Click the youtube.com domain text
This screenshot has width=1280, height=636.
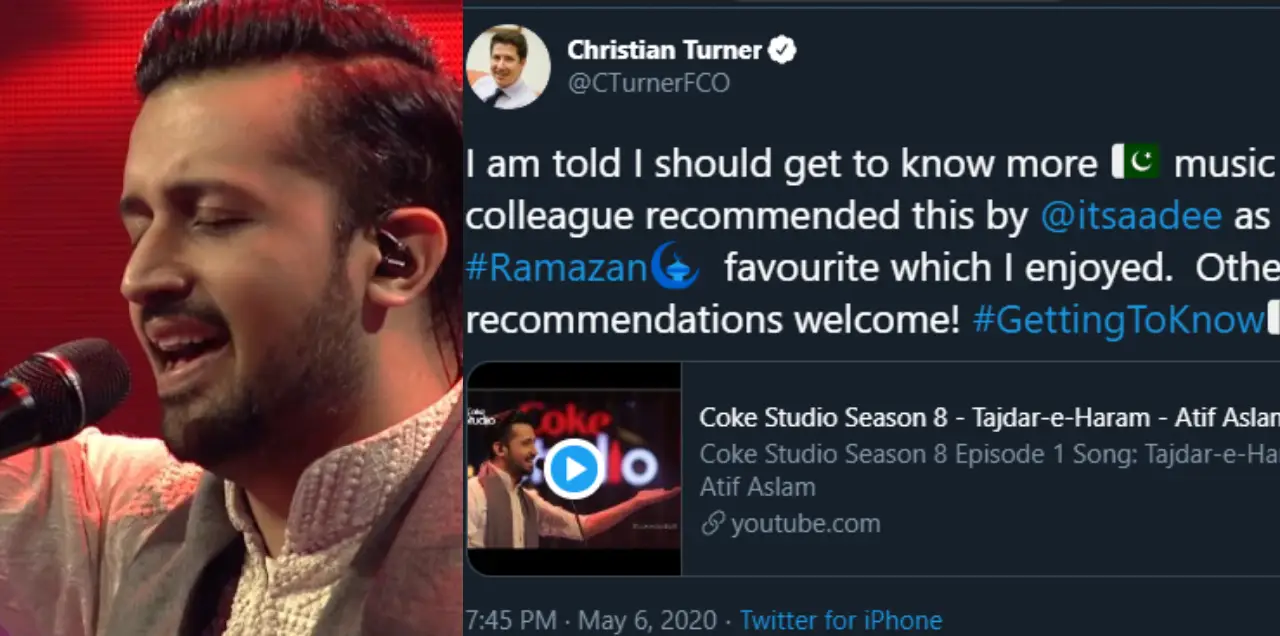[x=805, y=524]
